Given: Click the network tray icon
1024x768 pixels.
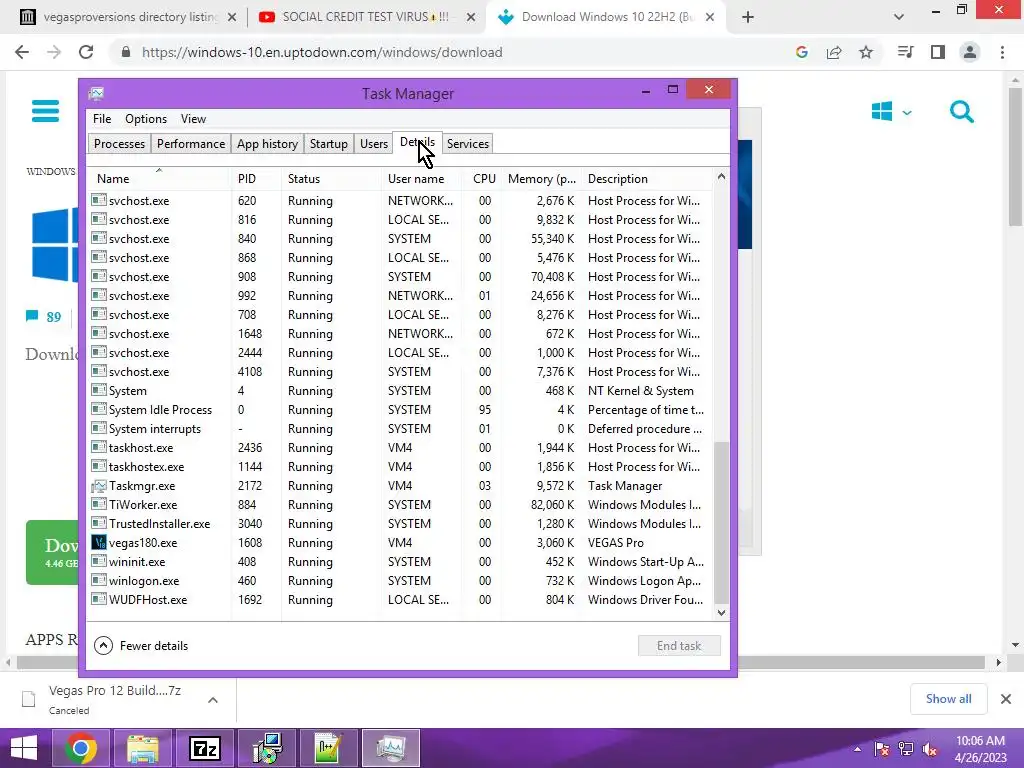Looking at the screenshot, I should coord(906,749).
